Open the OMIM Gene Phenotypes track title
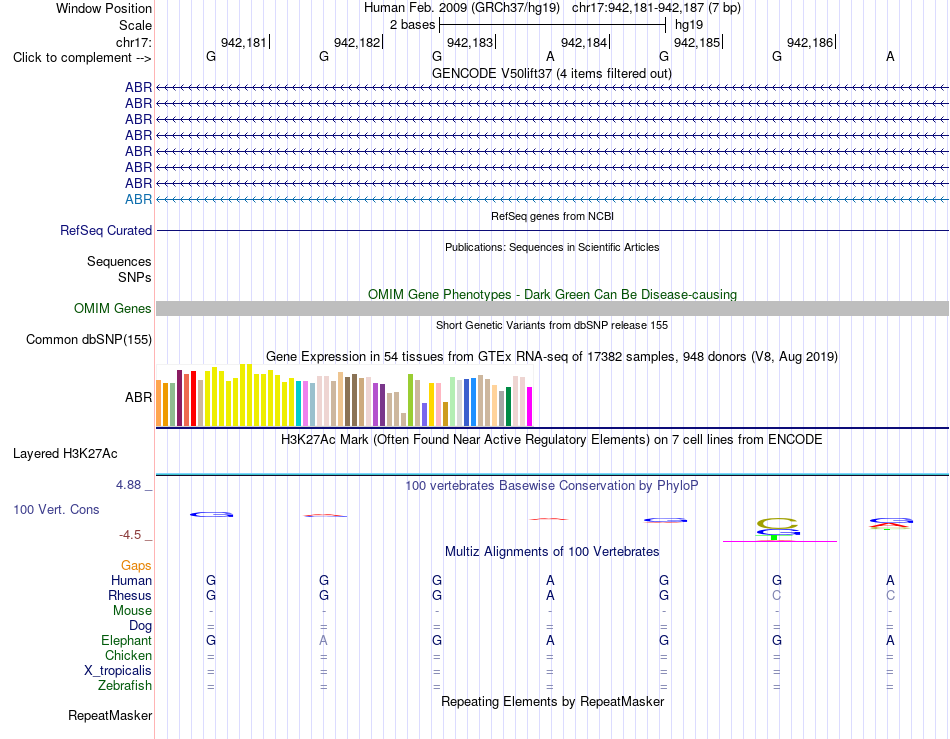This screenshot has width=950, height=739. pos(552,294)
